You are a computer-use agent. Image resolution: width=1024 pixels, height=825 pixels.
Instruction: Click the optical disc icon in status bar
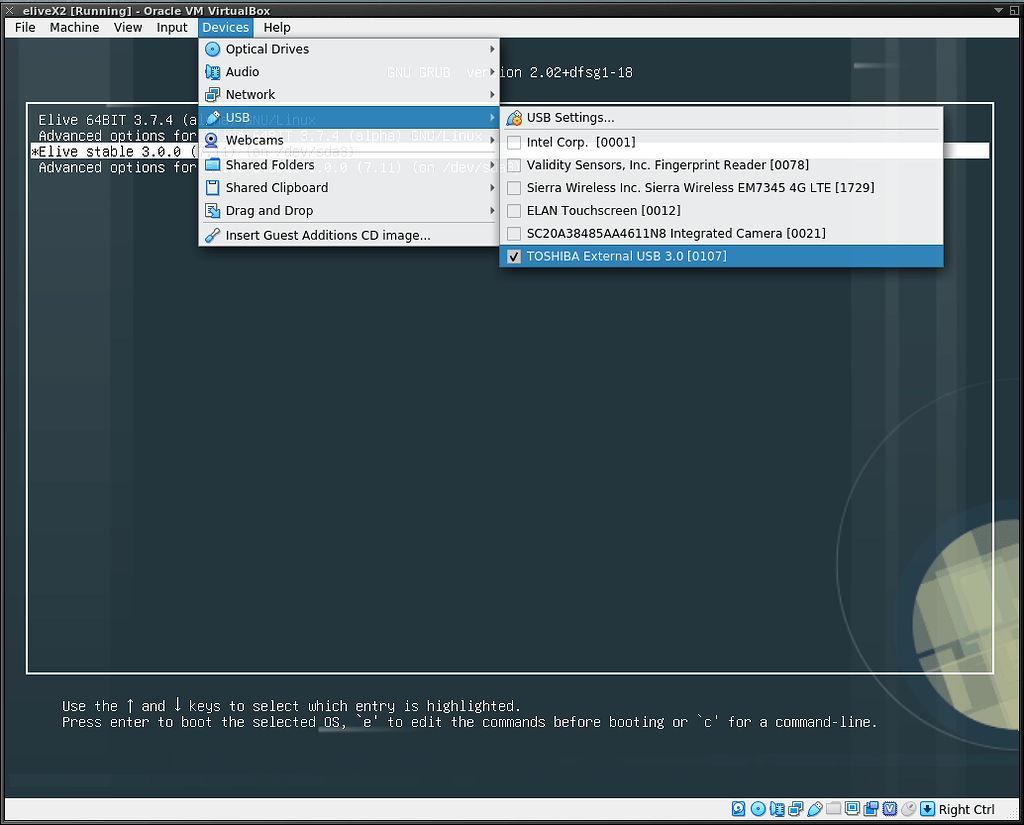(x=757, y=809)
